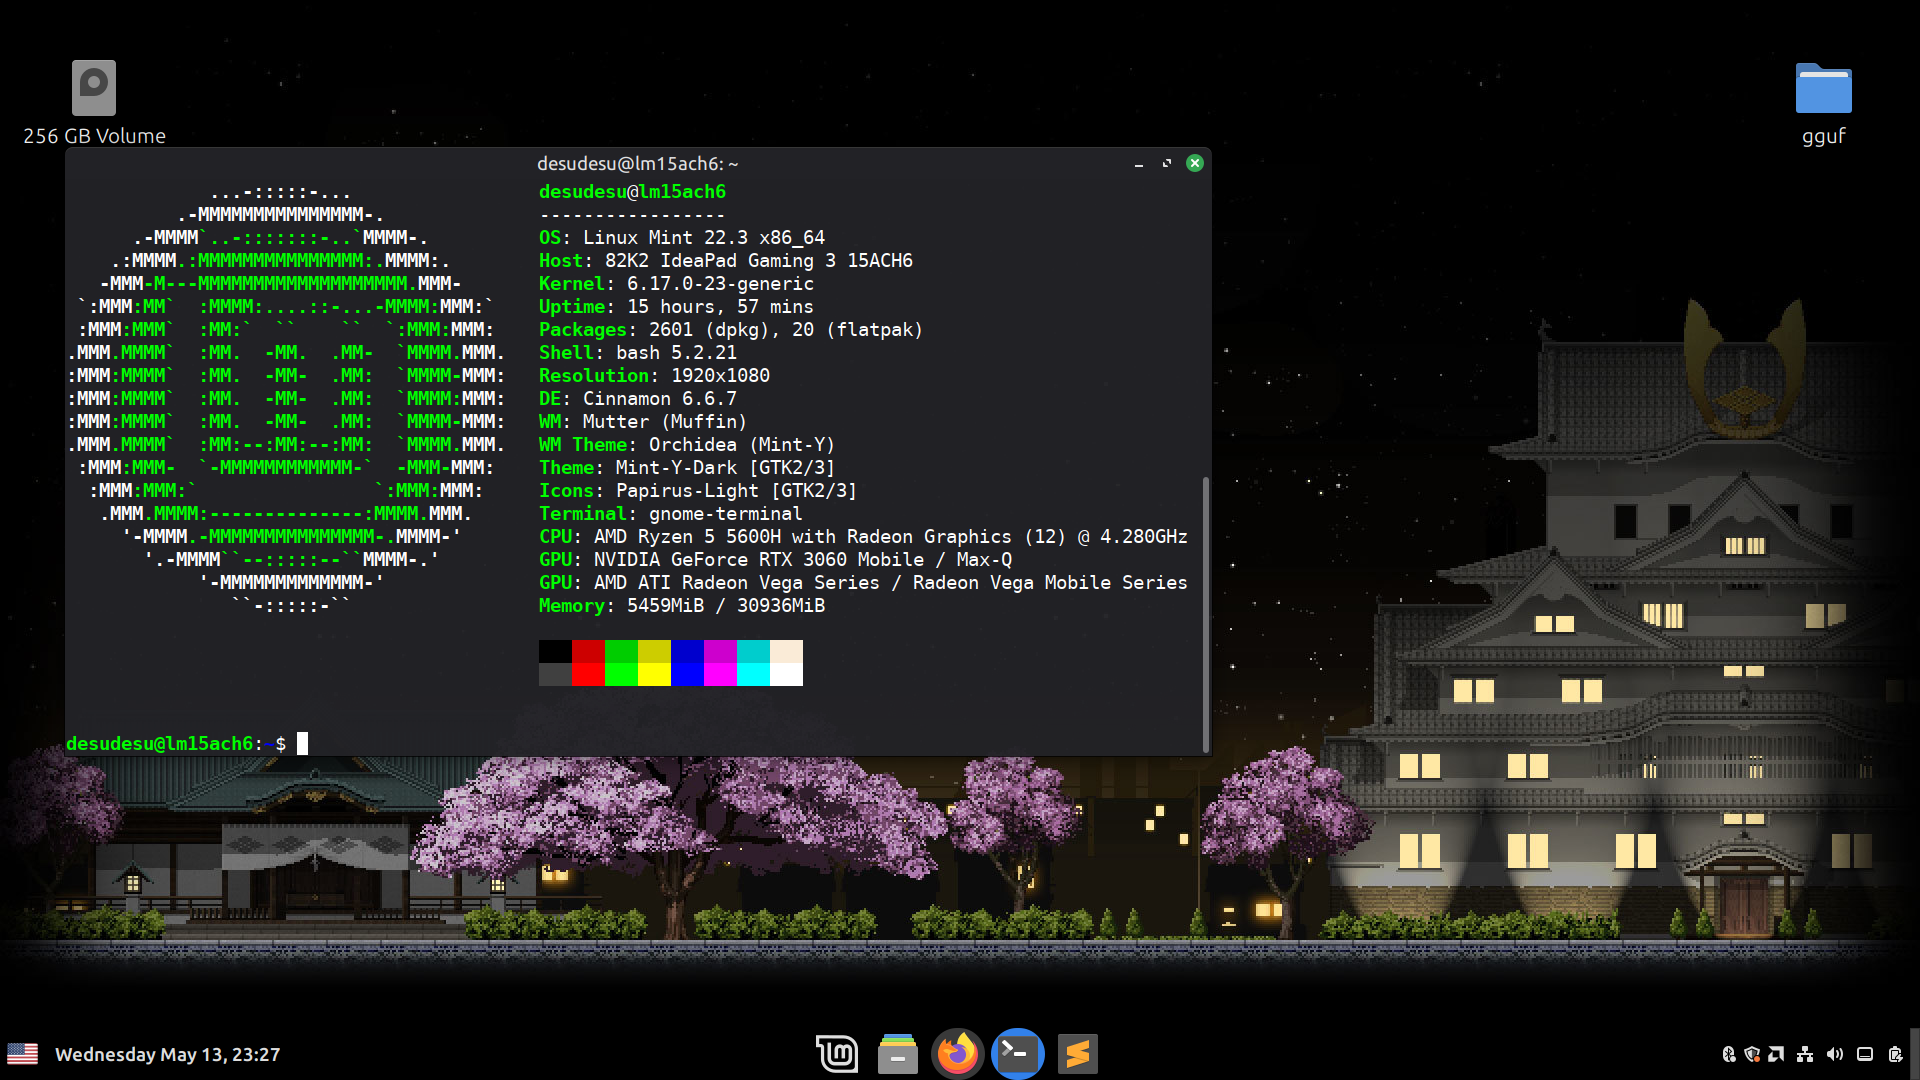Open the sound volume applet
The height and width of the screenshot is (1080, 1920).
point(1834,1054)
